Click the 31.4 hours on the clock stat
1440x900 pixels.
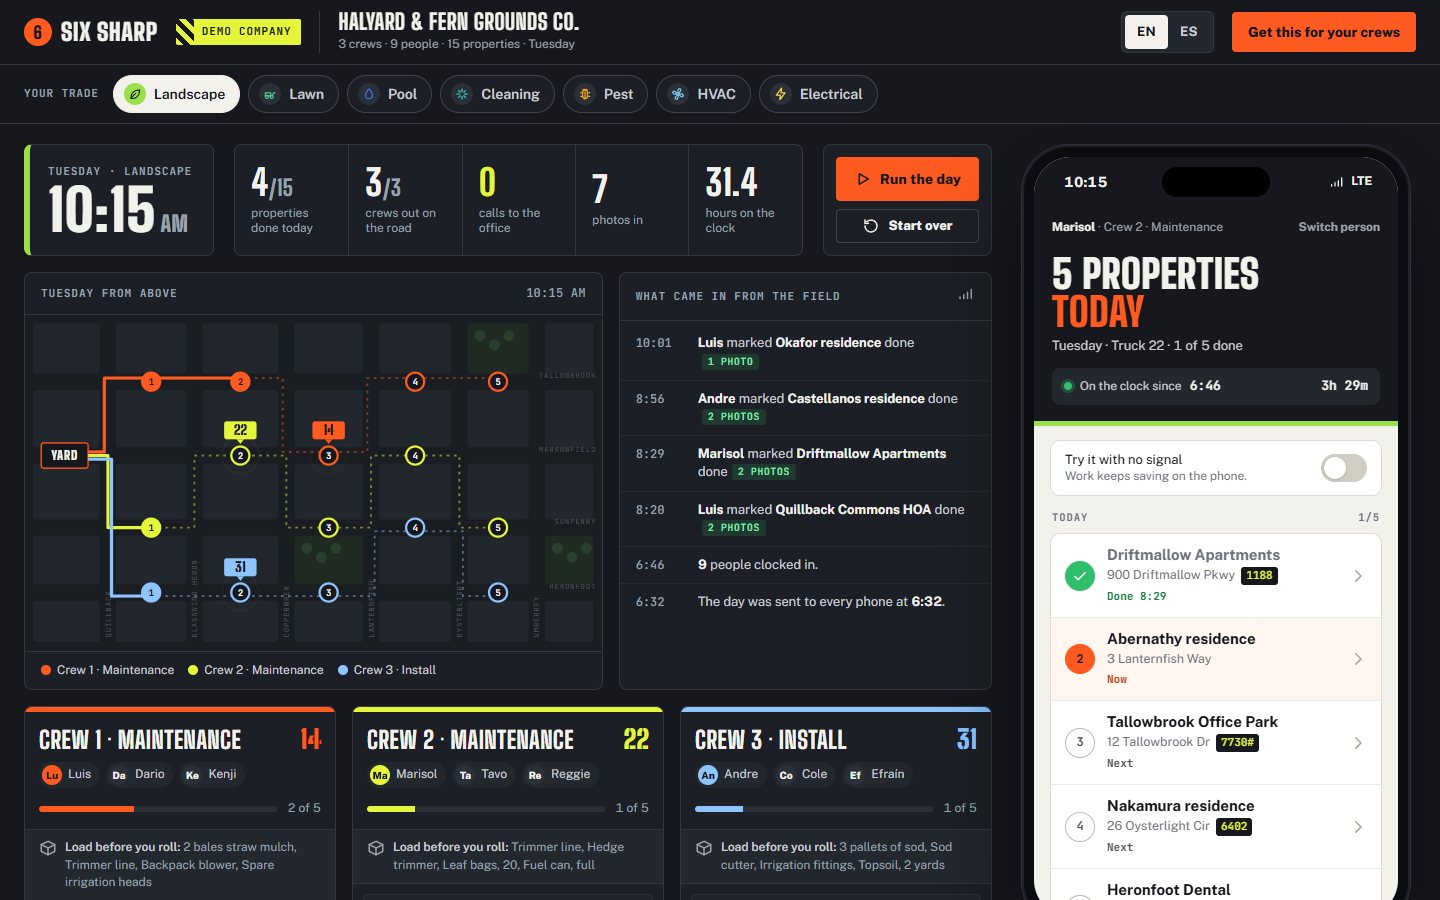point(745,200)
